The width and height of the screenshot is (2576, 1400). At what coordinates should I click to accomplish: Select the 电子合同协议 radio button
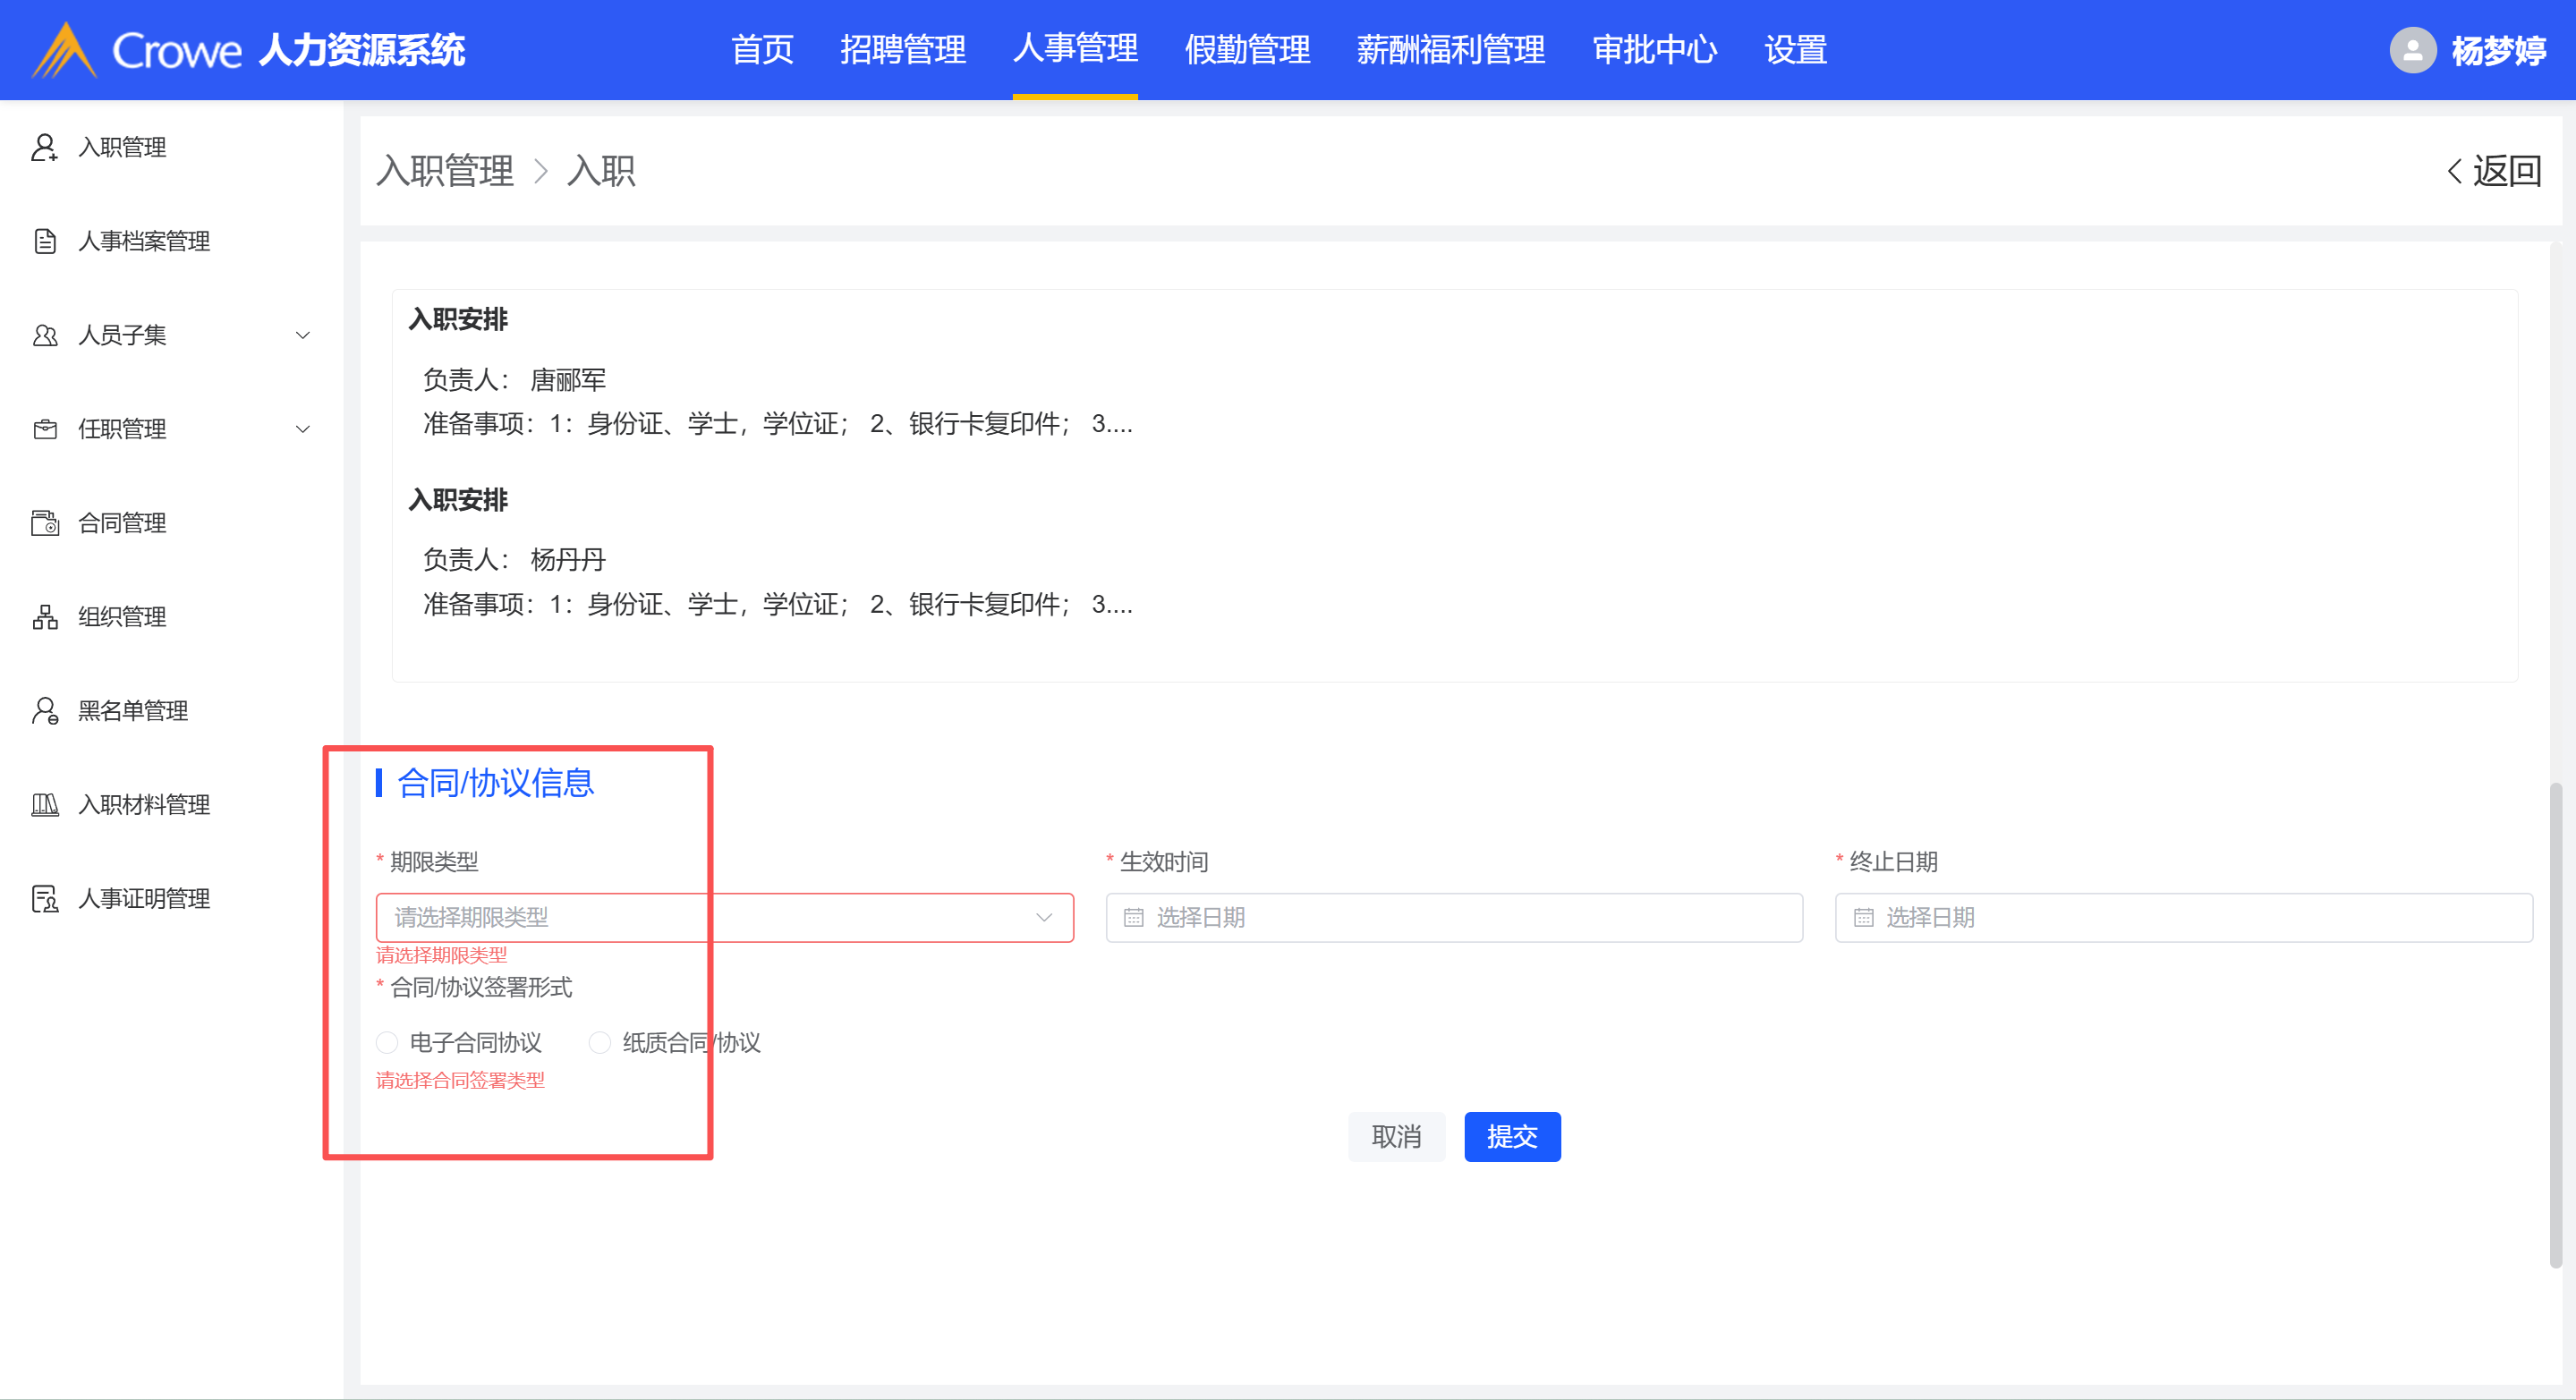(x=387, y=1043)
